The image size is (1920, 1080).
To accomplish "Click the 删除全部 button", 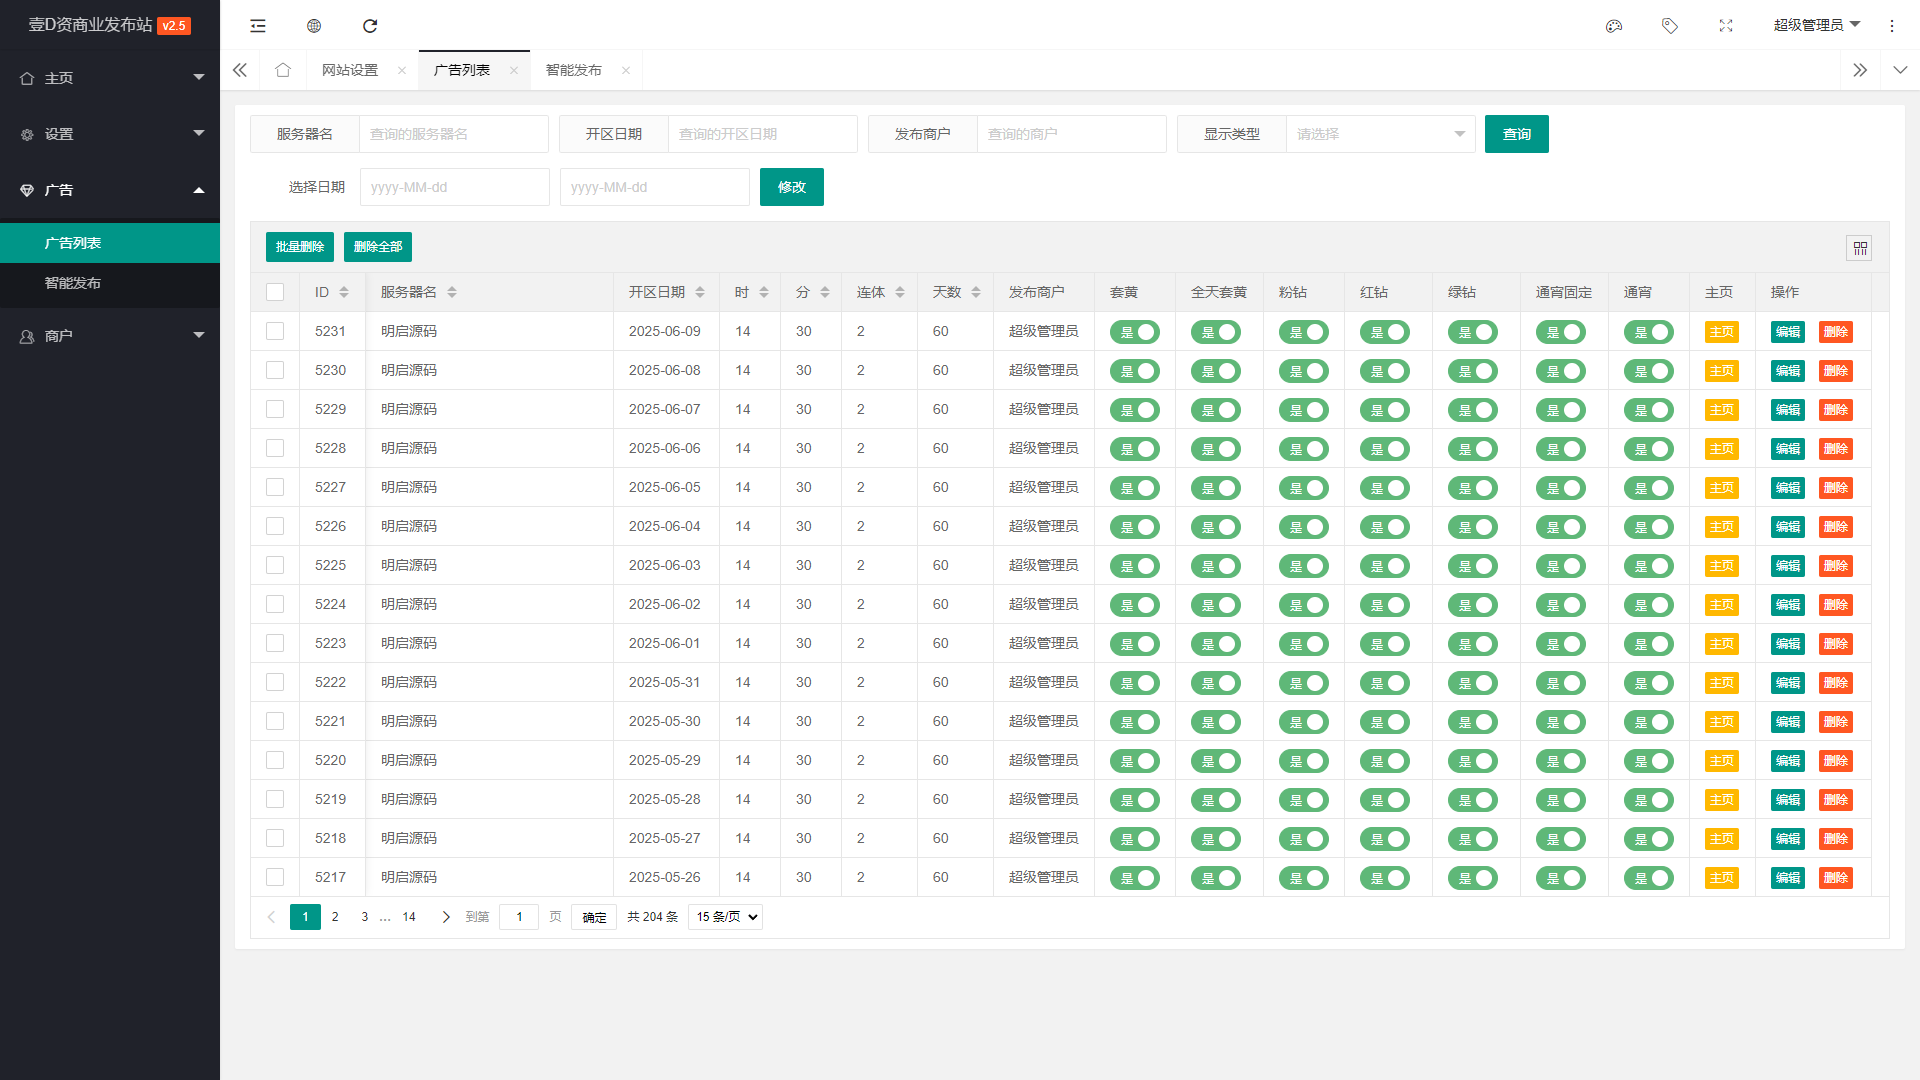I will [377, 247].
